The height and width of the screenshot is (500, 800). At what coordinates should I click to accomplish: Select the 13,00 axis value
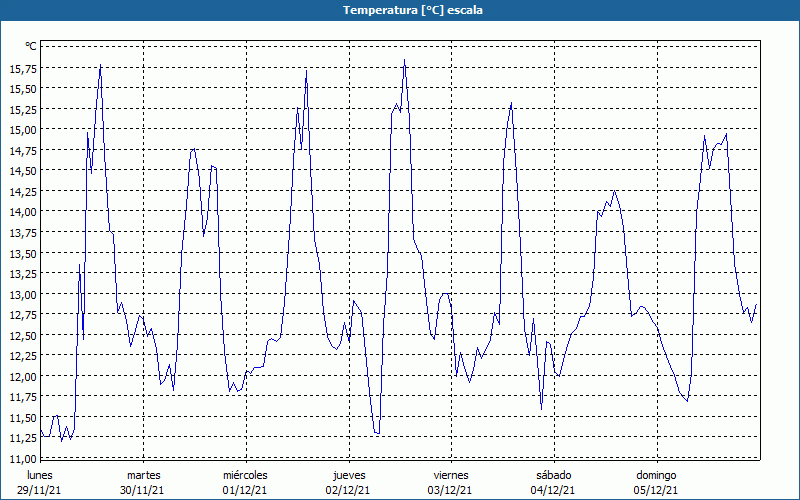coord(23,294)
